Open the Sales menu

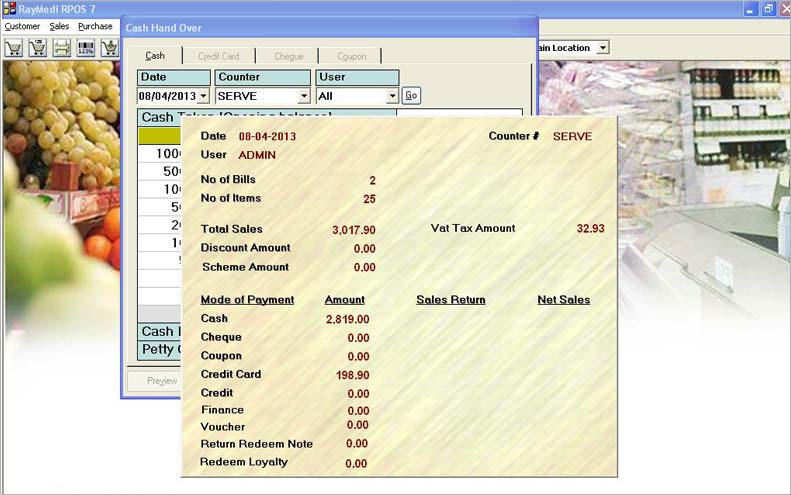point(59,26)
